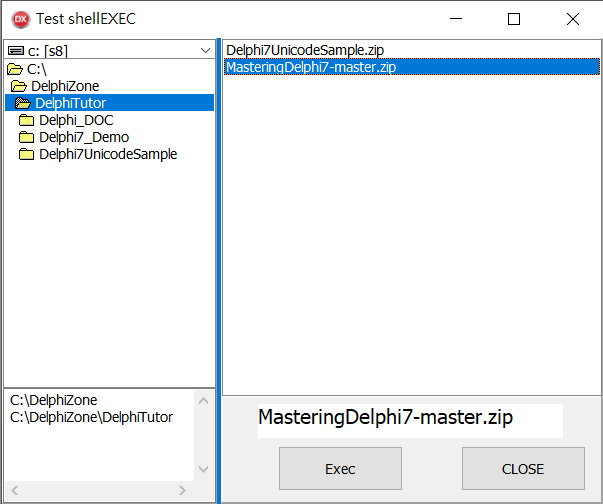Screen dimensions: 603x504
Task: Click the memo horizontal scrollbar left arrow
Action: click(15, 490)
